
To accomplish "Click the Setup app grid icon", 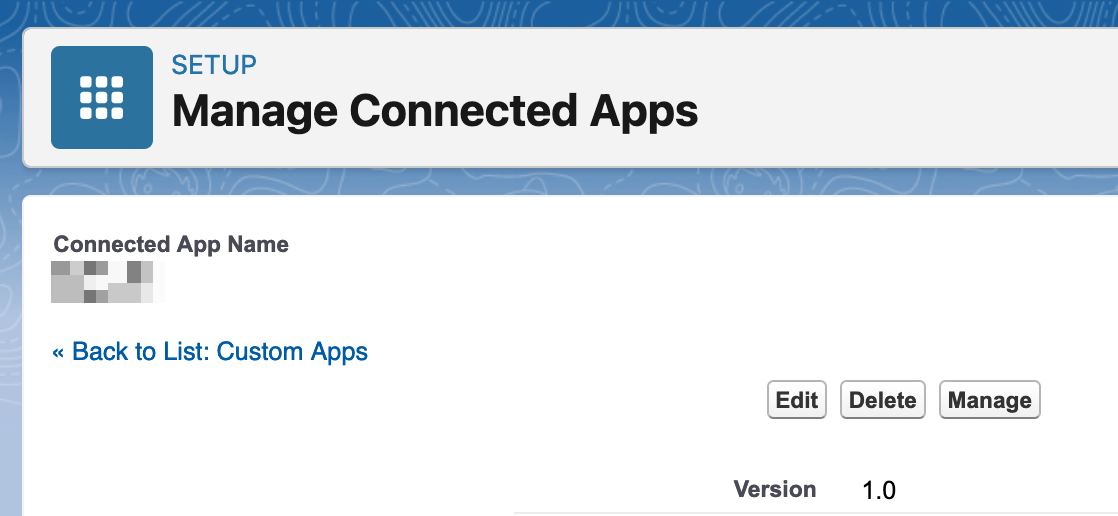I will coord(101,97).
